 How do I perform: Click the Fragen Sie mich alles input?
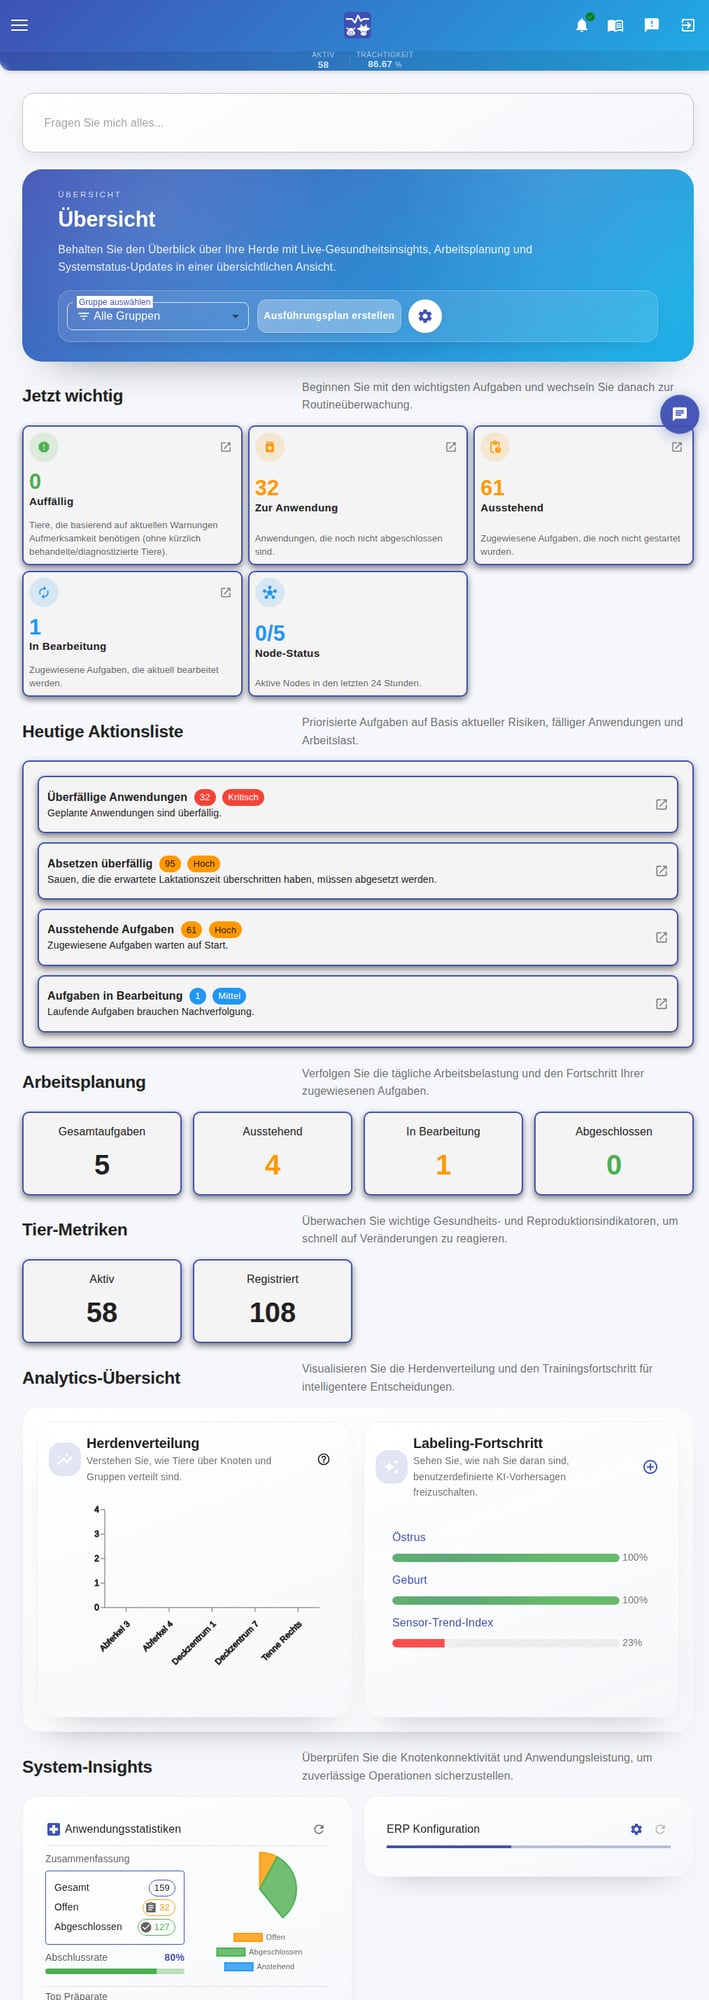(x=358, y=123)
